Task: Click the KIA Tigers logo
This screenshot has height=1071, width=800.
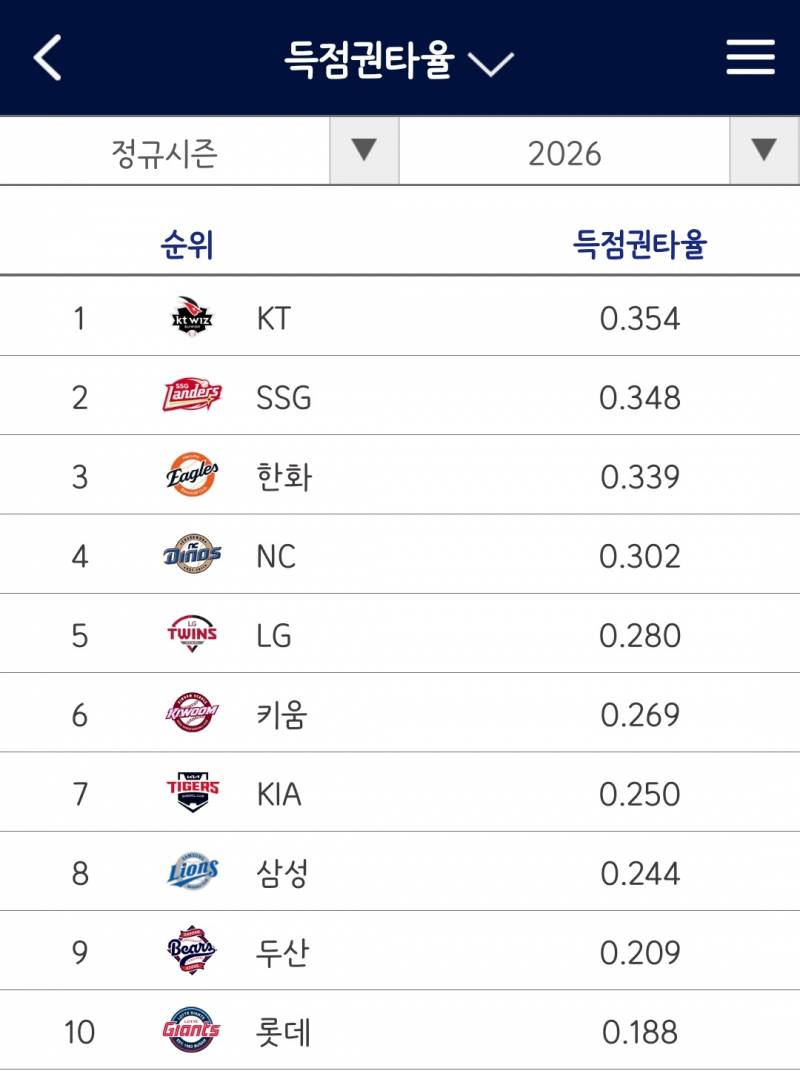Action: (x=190, y=794)
